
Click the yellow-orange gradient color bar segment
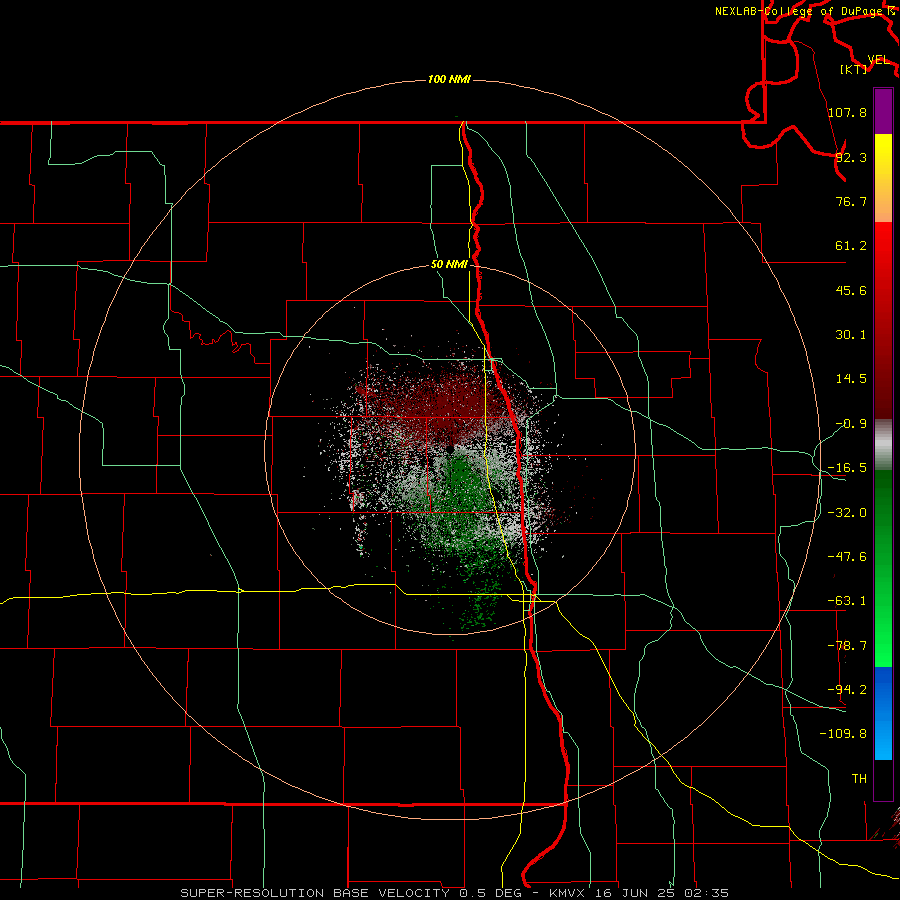(x=883, y=178)
